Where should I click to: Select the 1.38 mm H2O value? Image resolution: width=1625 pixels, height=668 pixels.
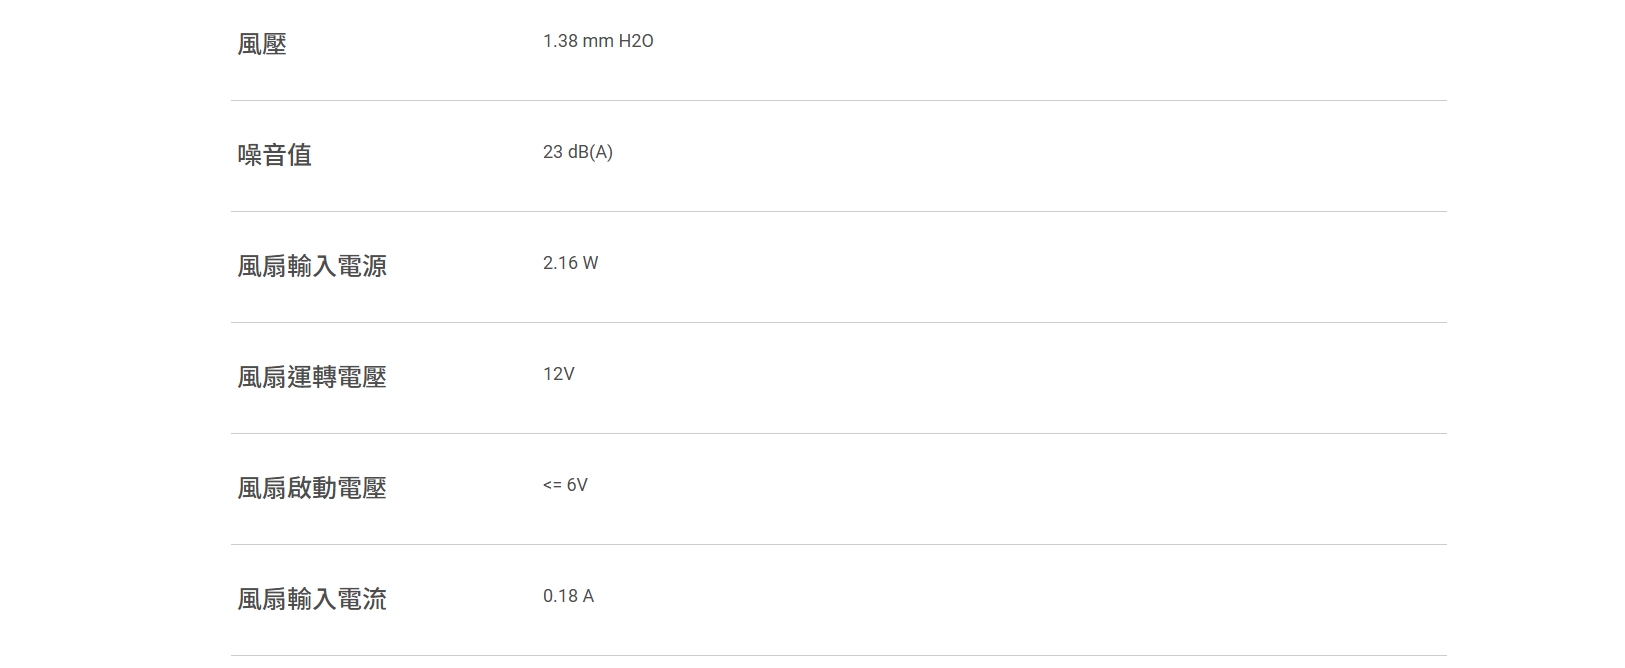pos(597,41)
